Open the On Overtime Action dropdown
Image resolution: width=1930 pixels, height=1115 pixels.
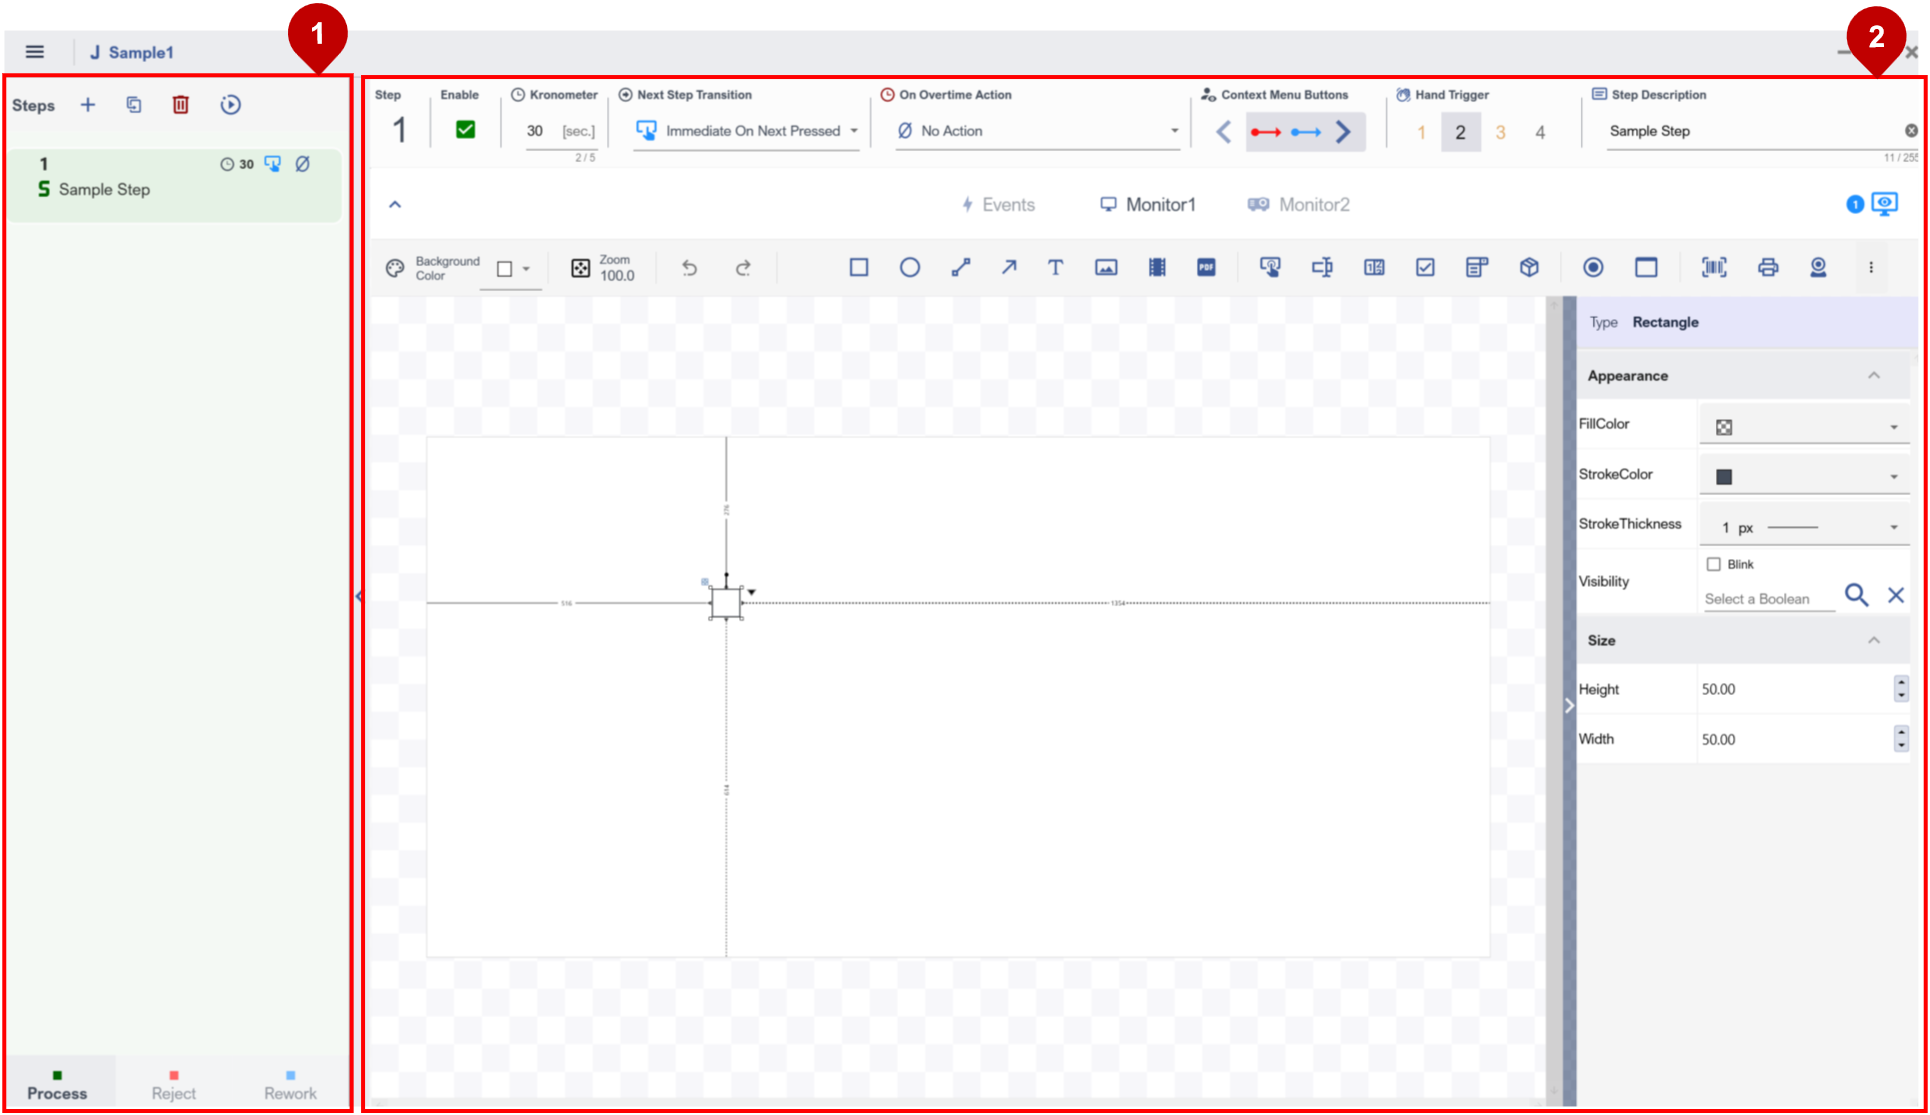click(x=1038, y=131)
